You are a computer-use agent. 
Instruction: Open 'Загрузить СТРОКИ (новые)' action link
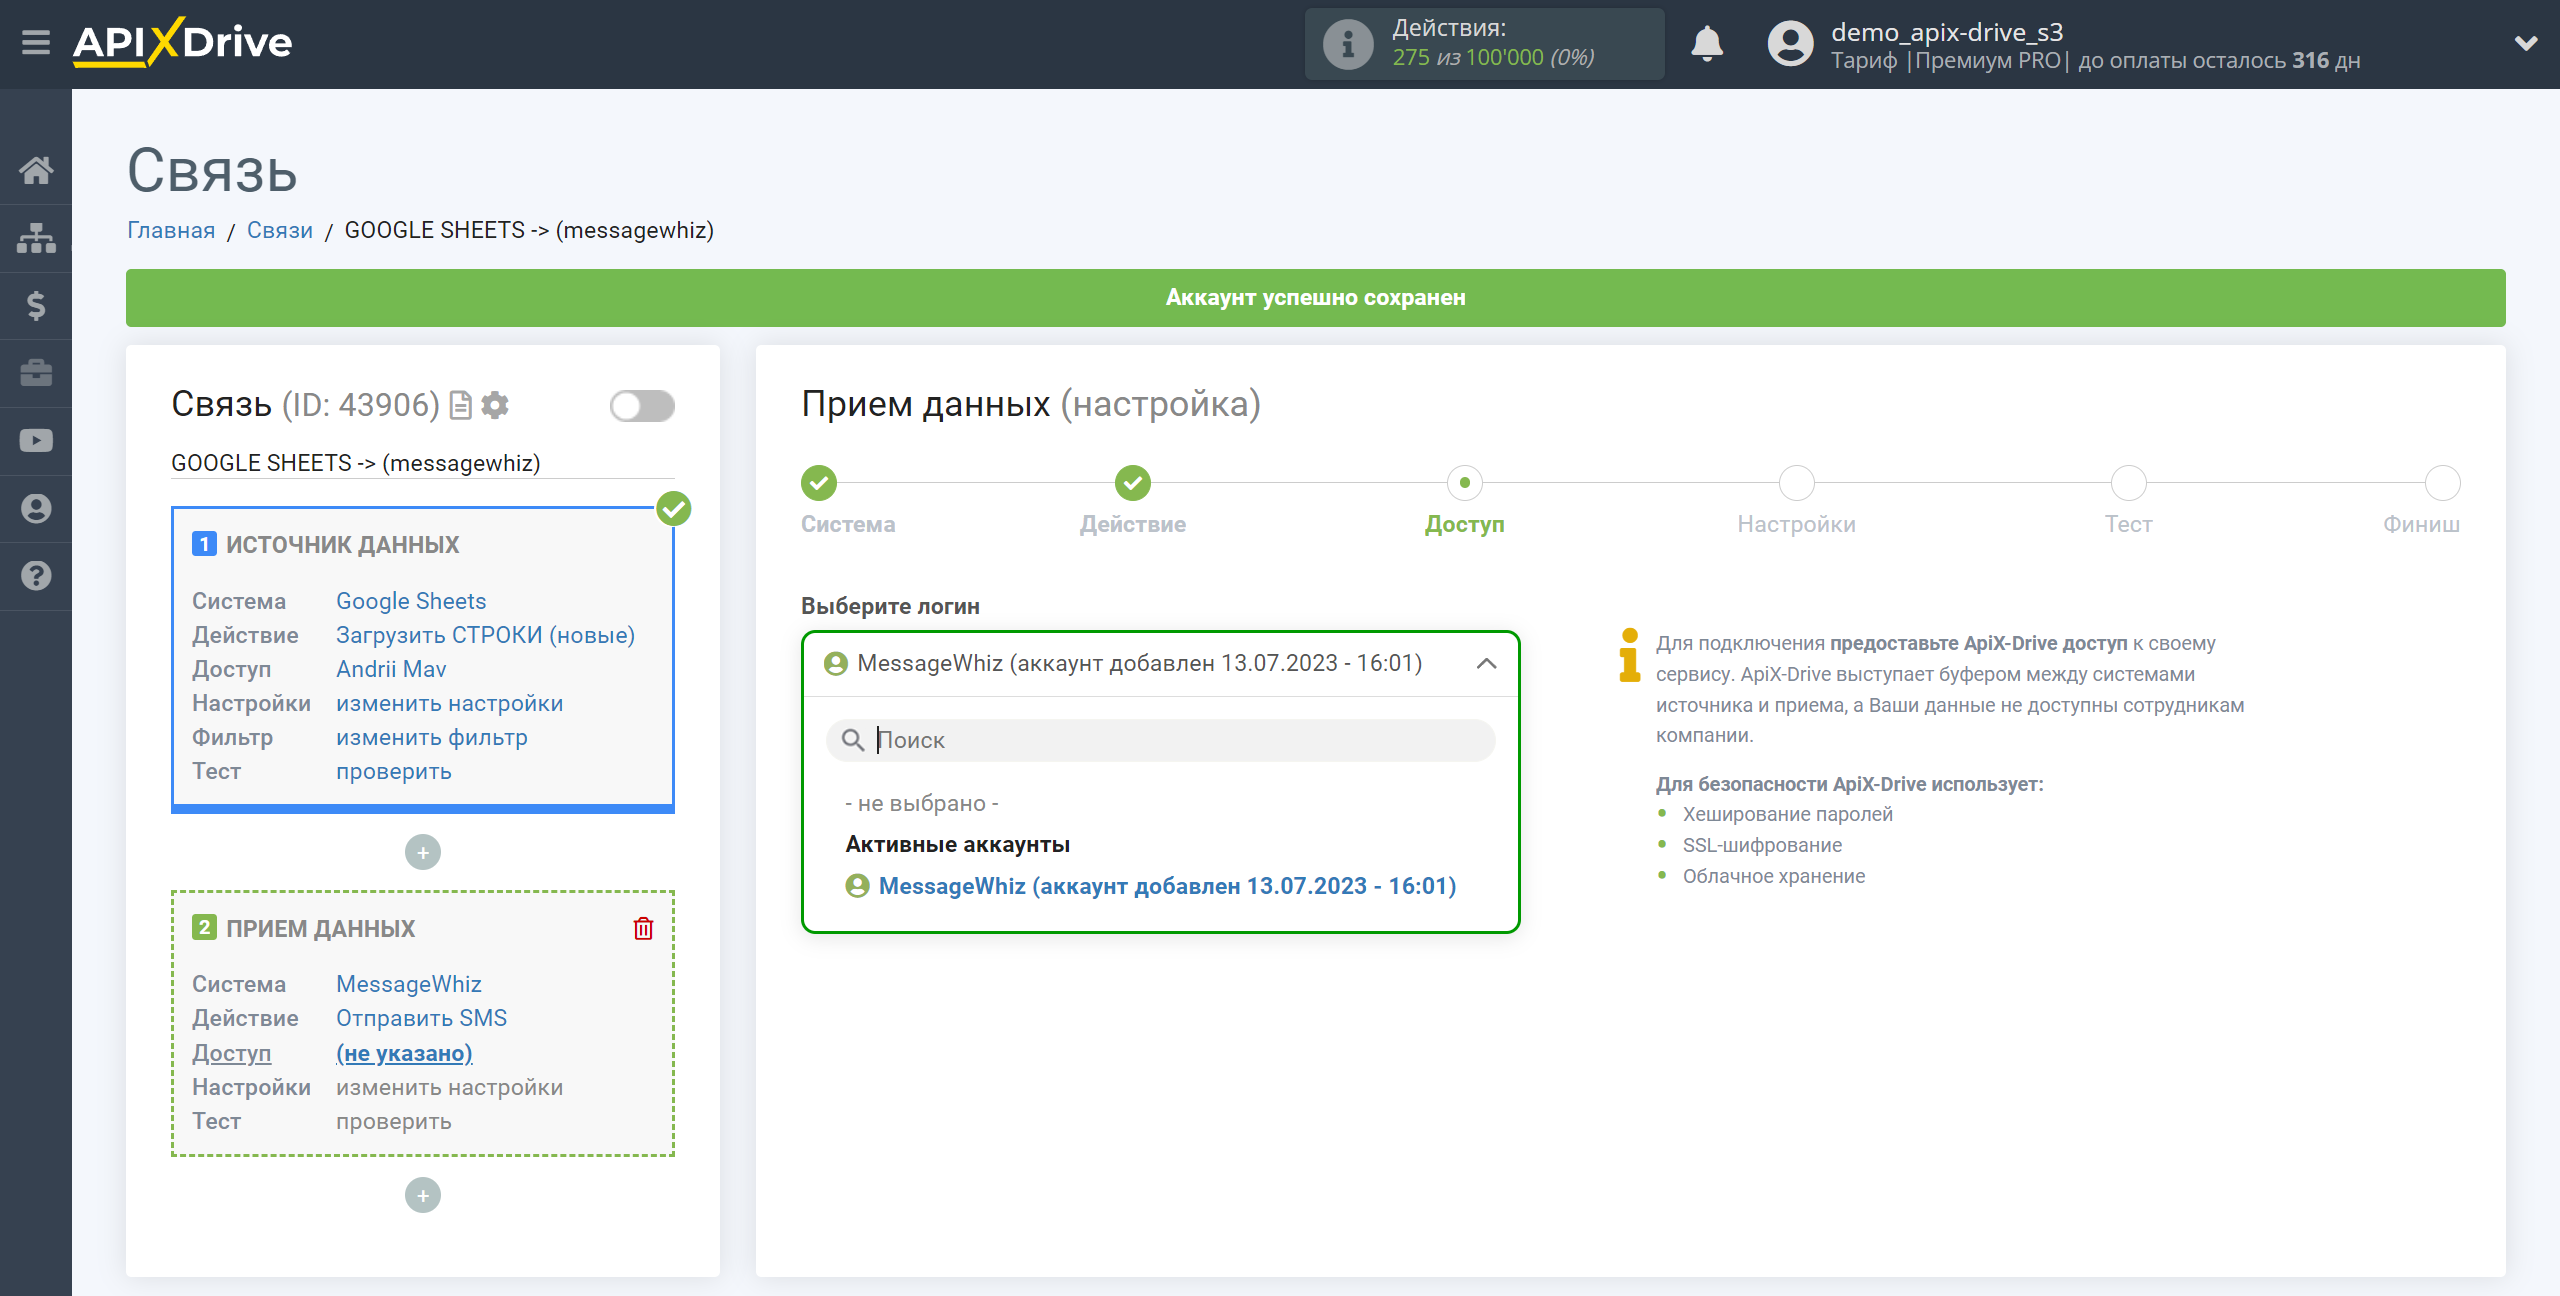coord(485,635)
